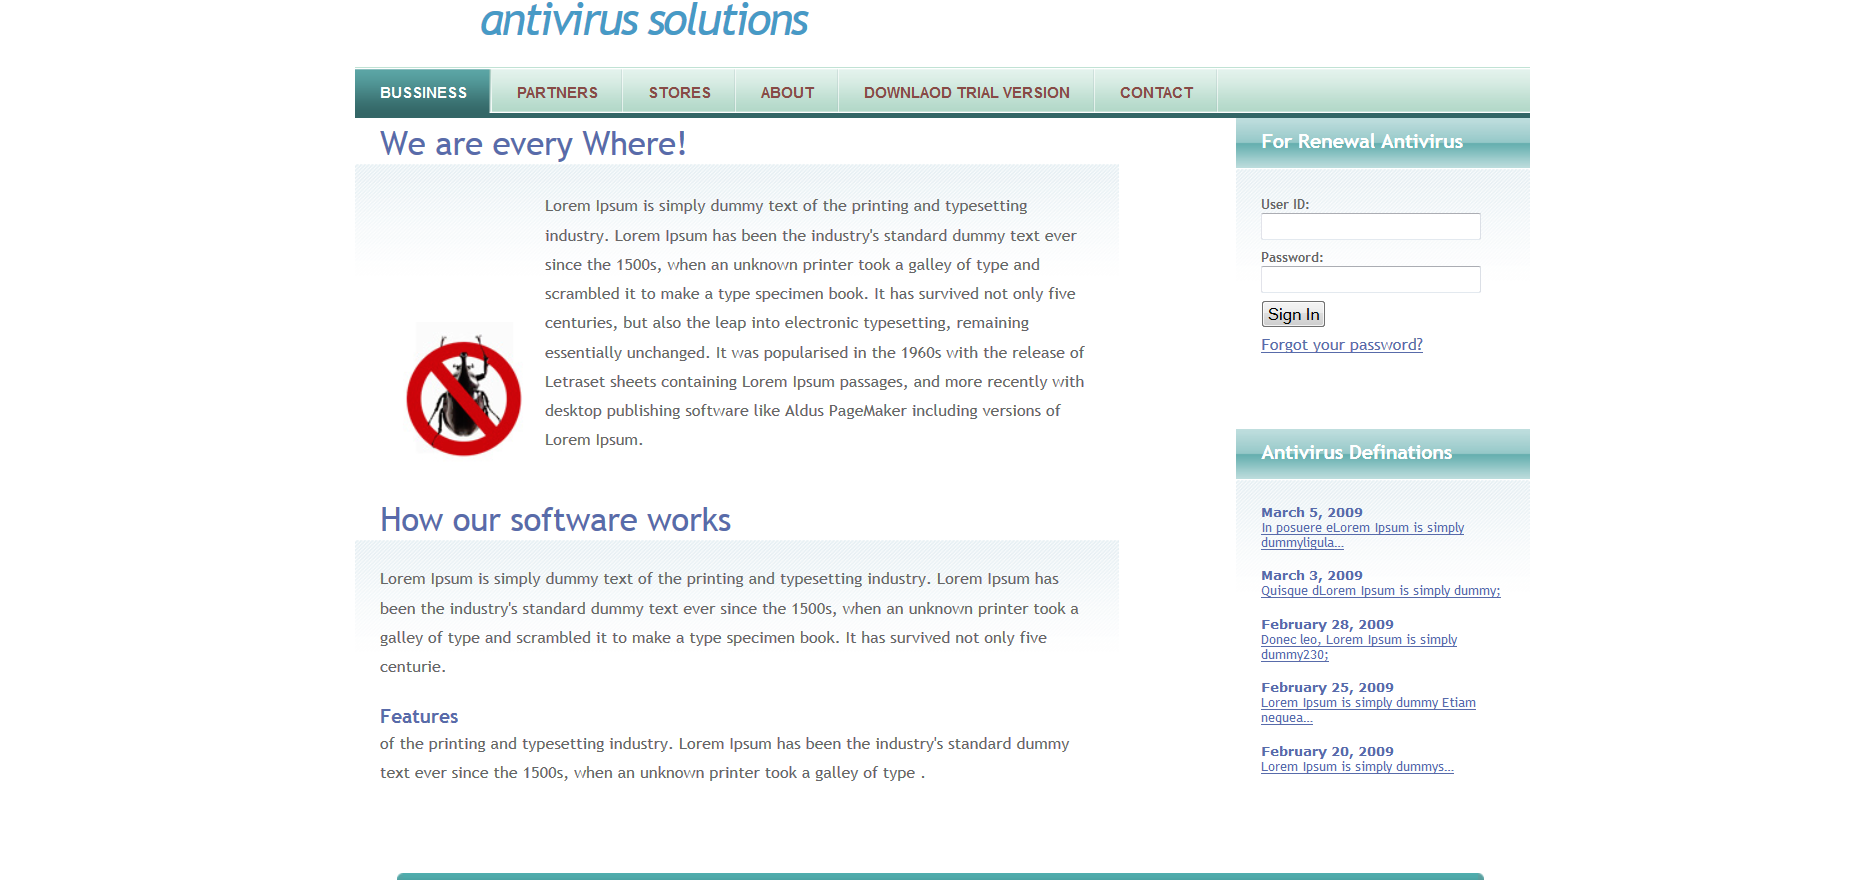Click the How our software works heading

tap(555, 520)
